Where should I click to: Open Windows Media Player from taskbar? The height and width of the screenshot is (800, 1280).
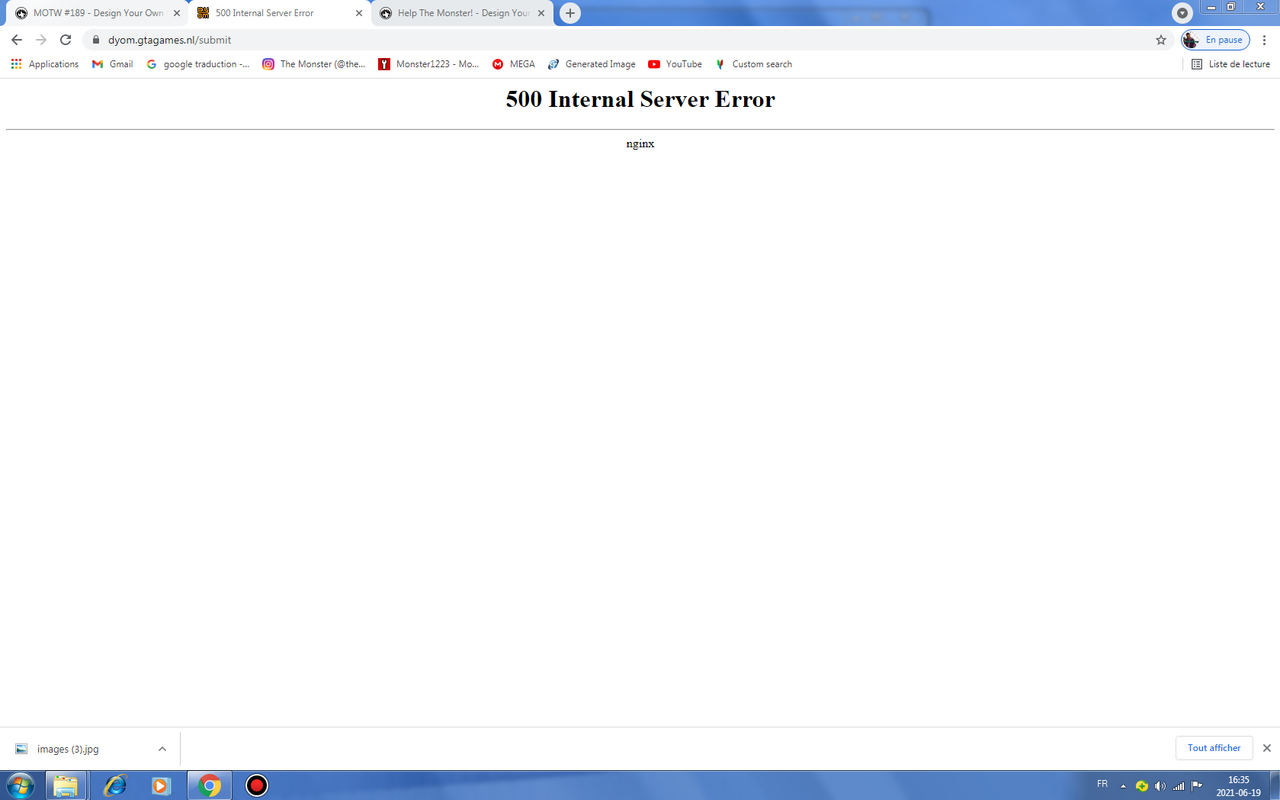coord(161,785)
